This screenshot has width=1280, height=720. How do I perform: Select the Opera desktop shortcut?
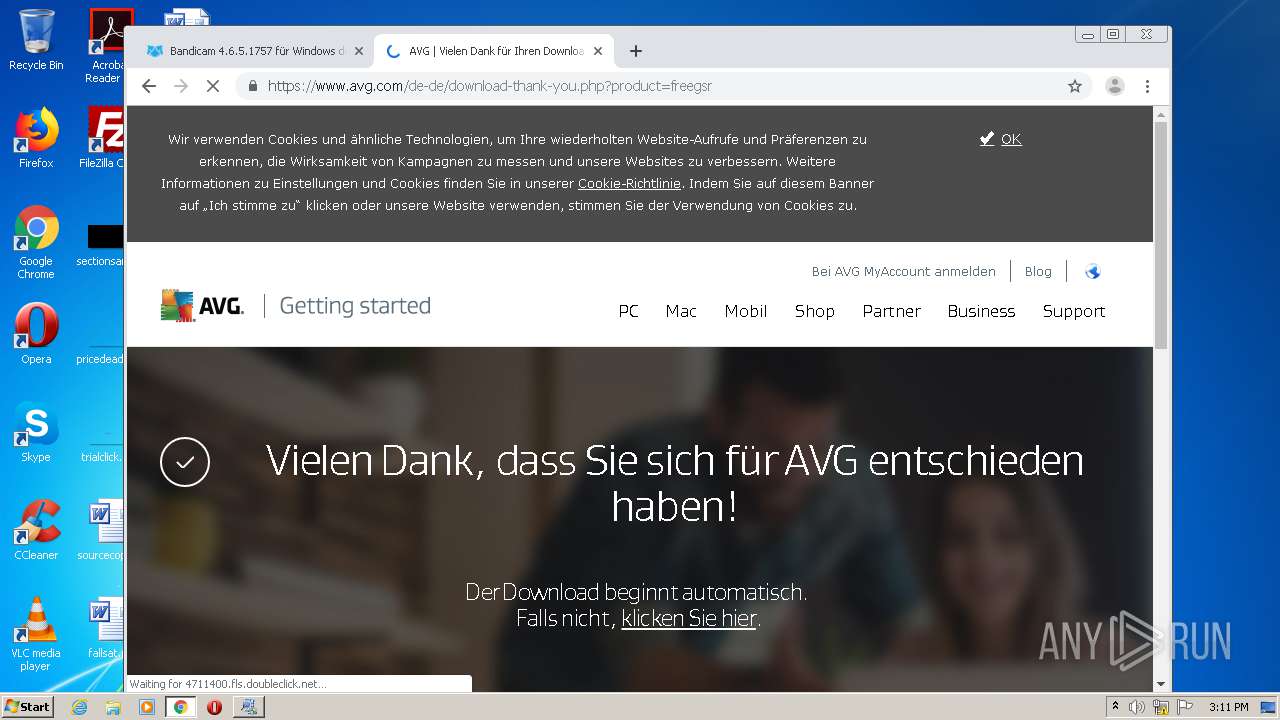(36, 334)
